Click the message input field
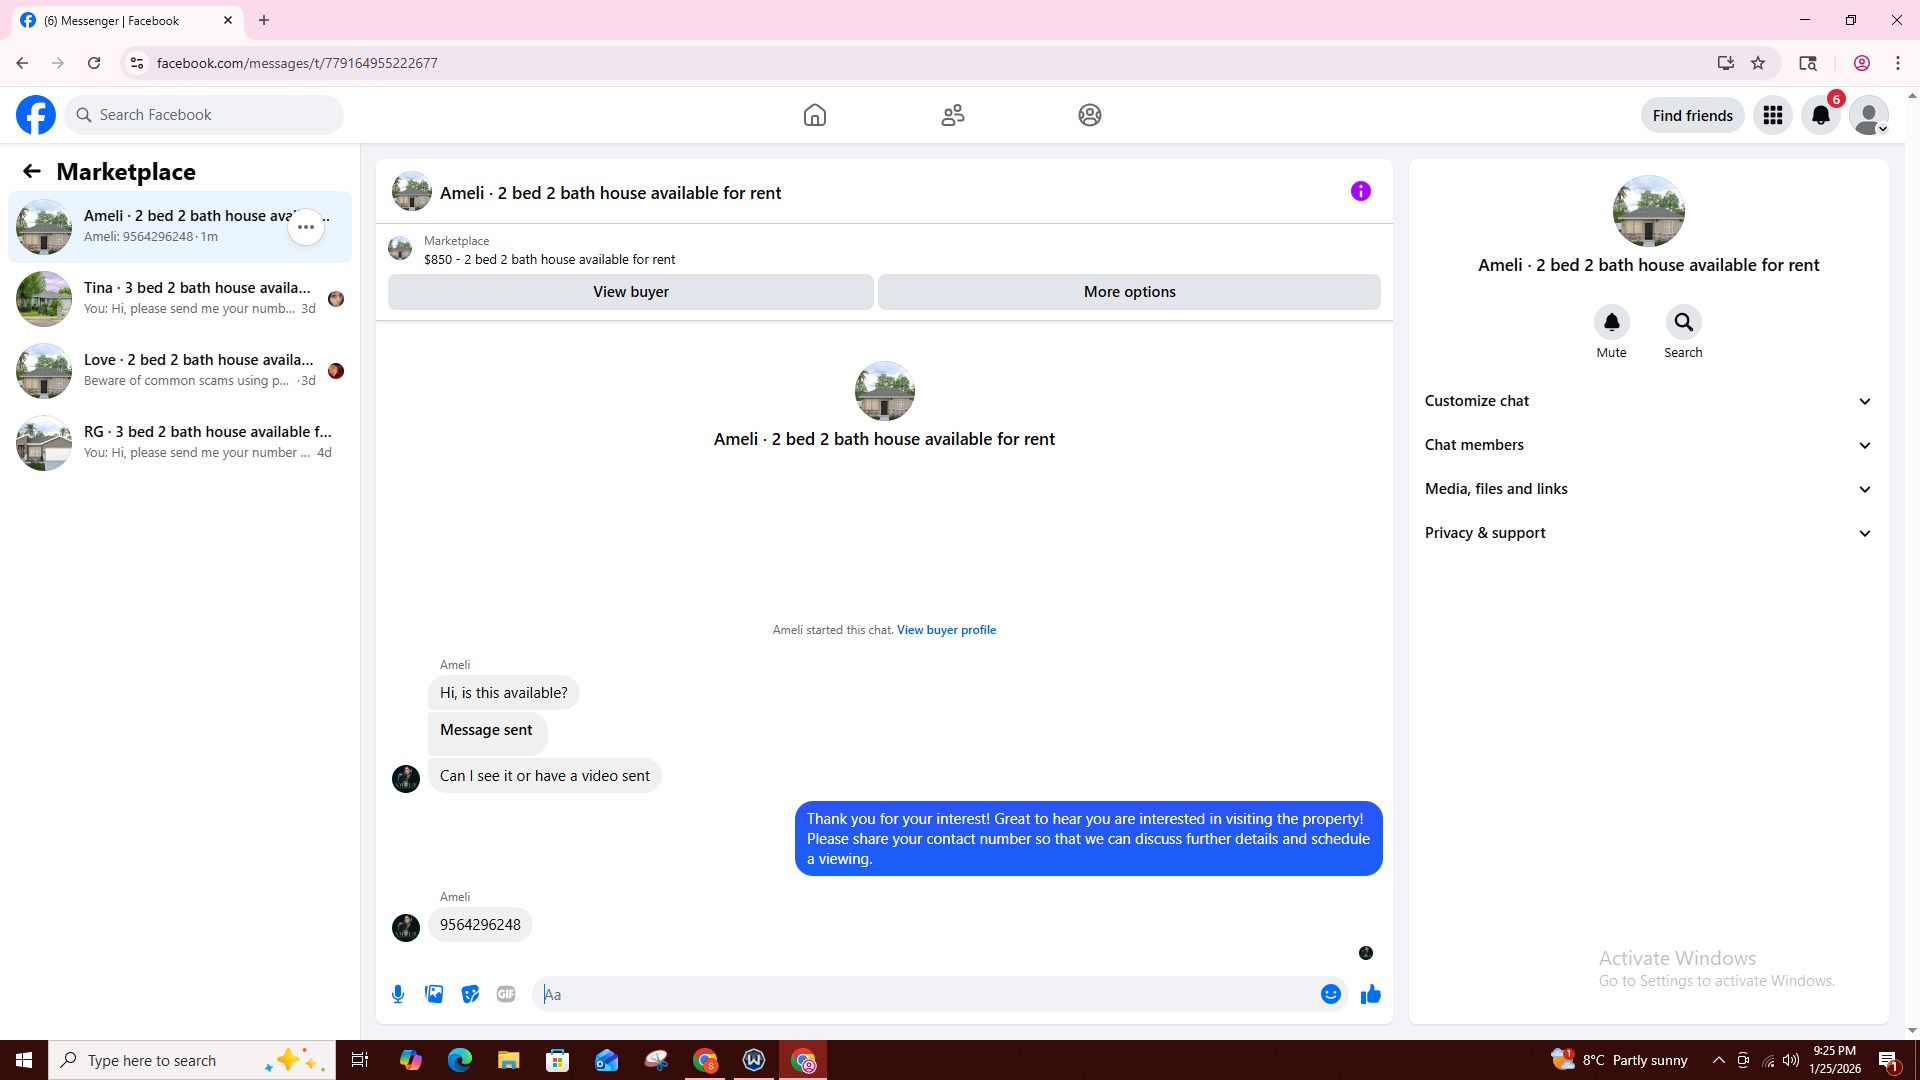Screen dimensions: 1920x1080 (x=925, y=994)
